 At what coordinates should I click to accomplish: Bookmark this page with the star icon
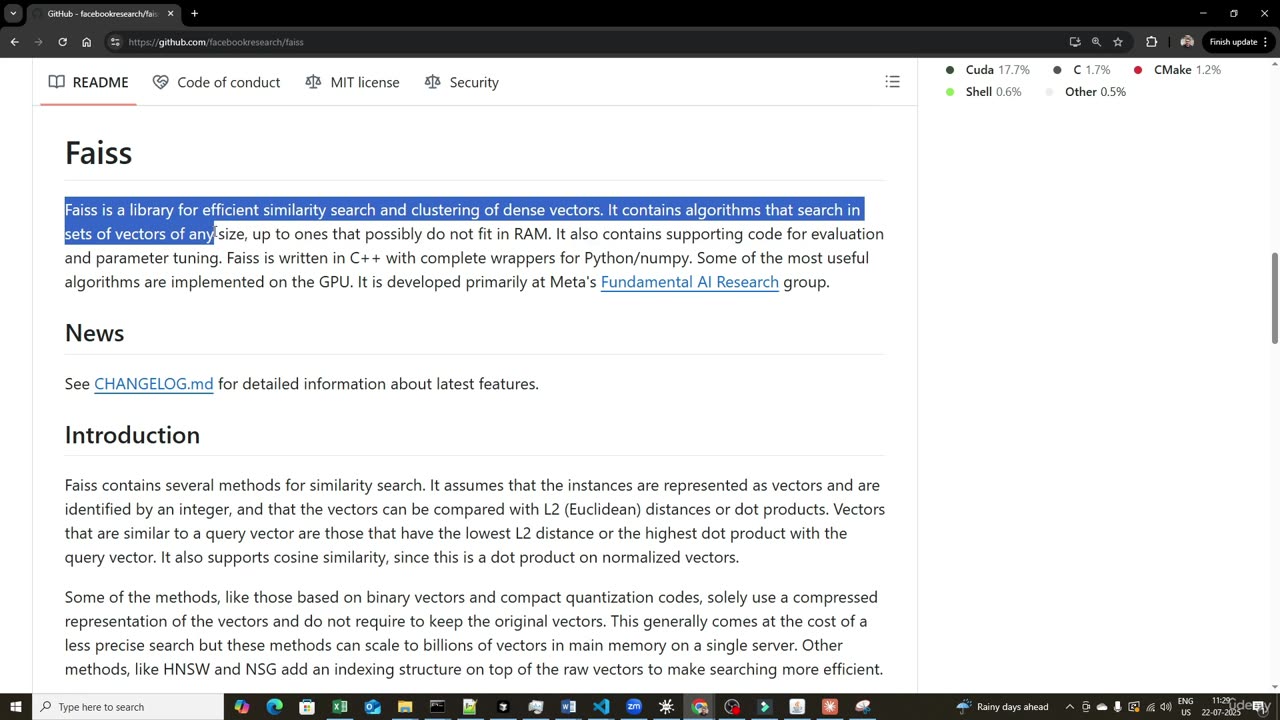coord(1118,42)
